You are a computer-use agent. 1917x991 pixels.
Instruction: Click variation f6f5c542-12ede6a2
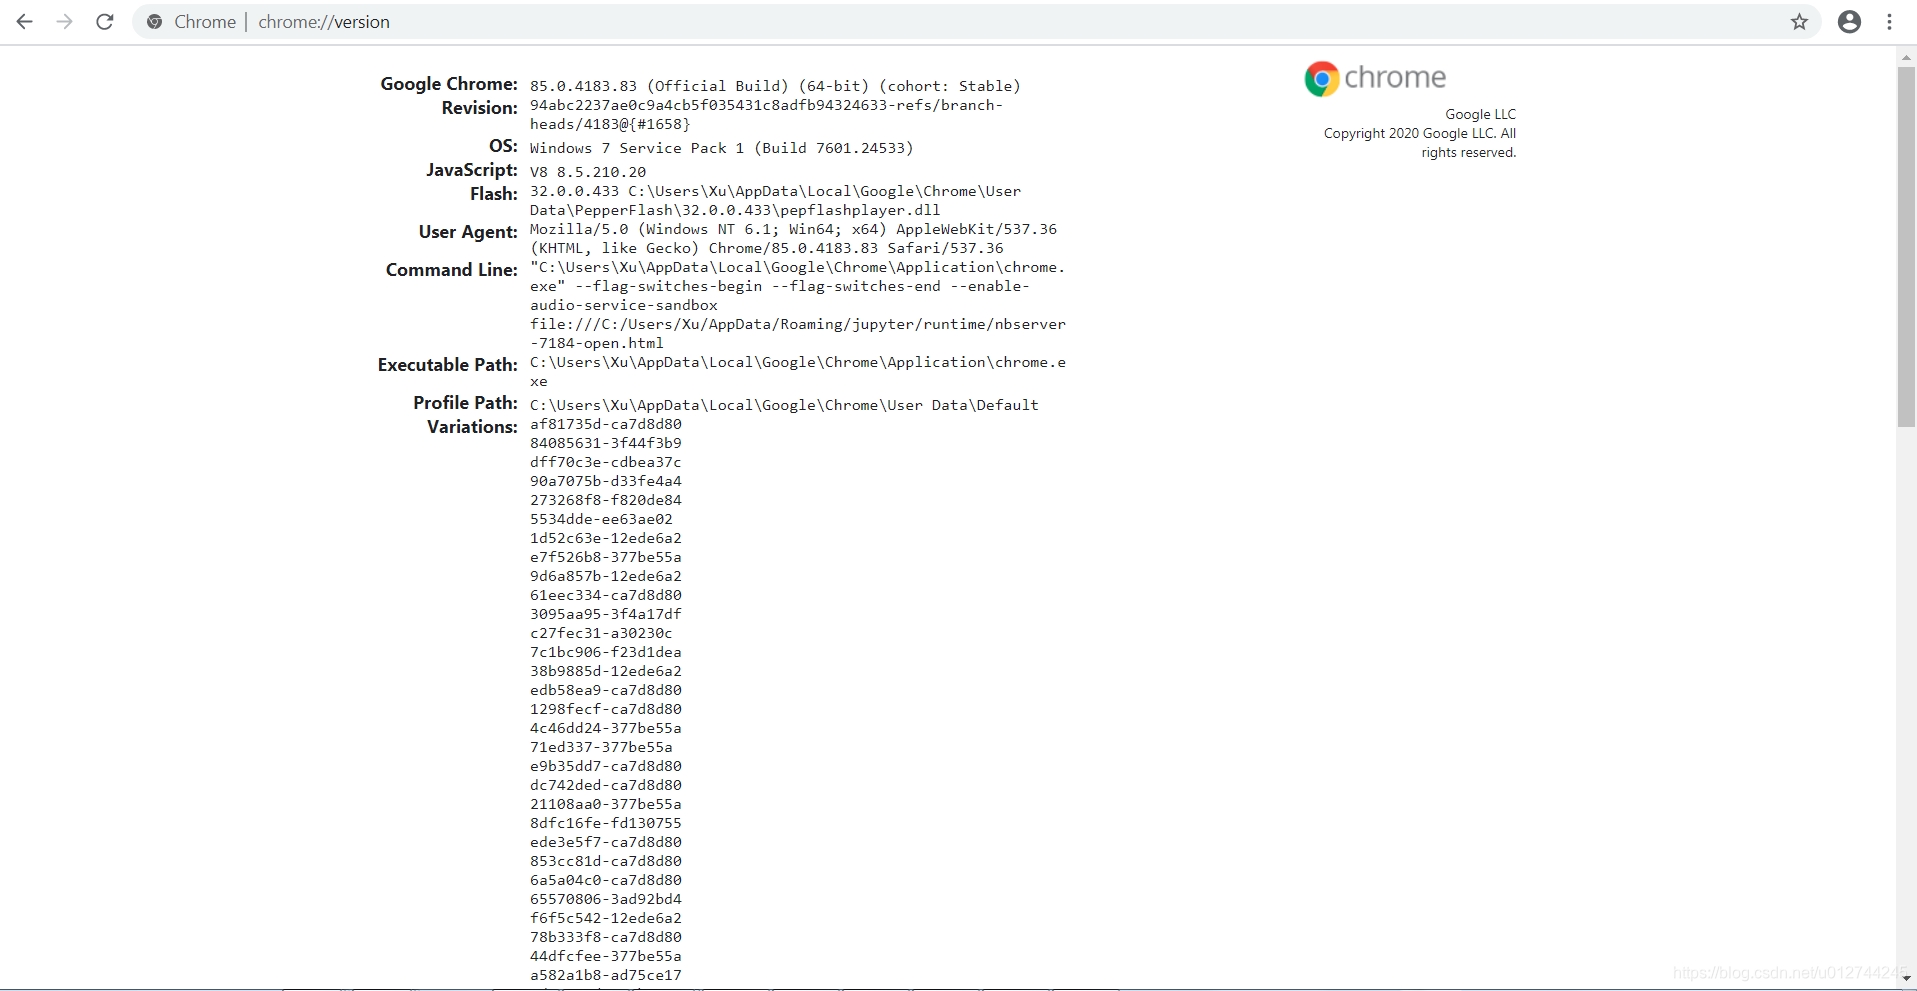pyautogui.click(x=606, y=918)
